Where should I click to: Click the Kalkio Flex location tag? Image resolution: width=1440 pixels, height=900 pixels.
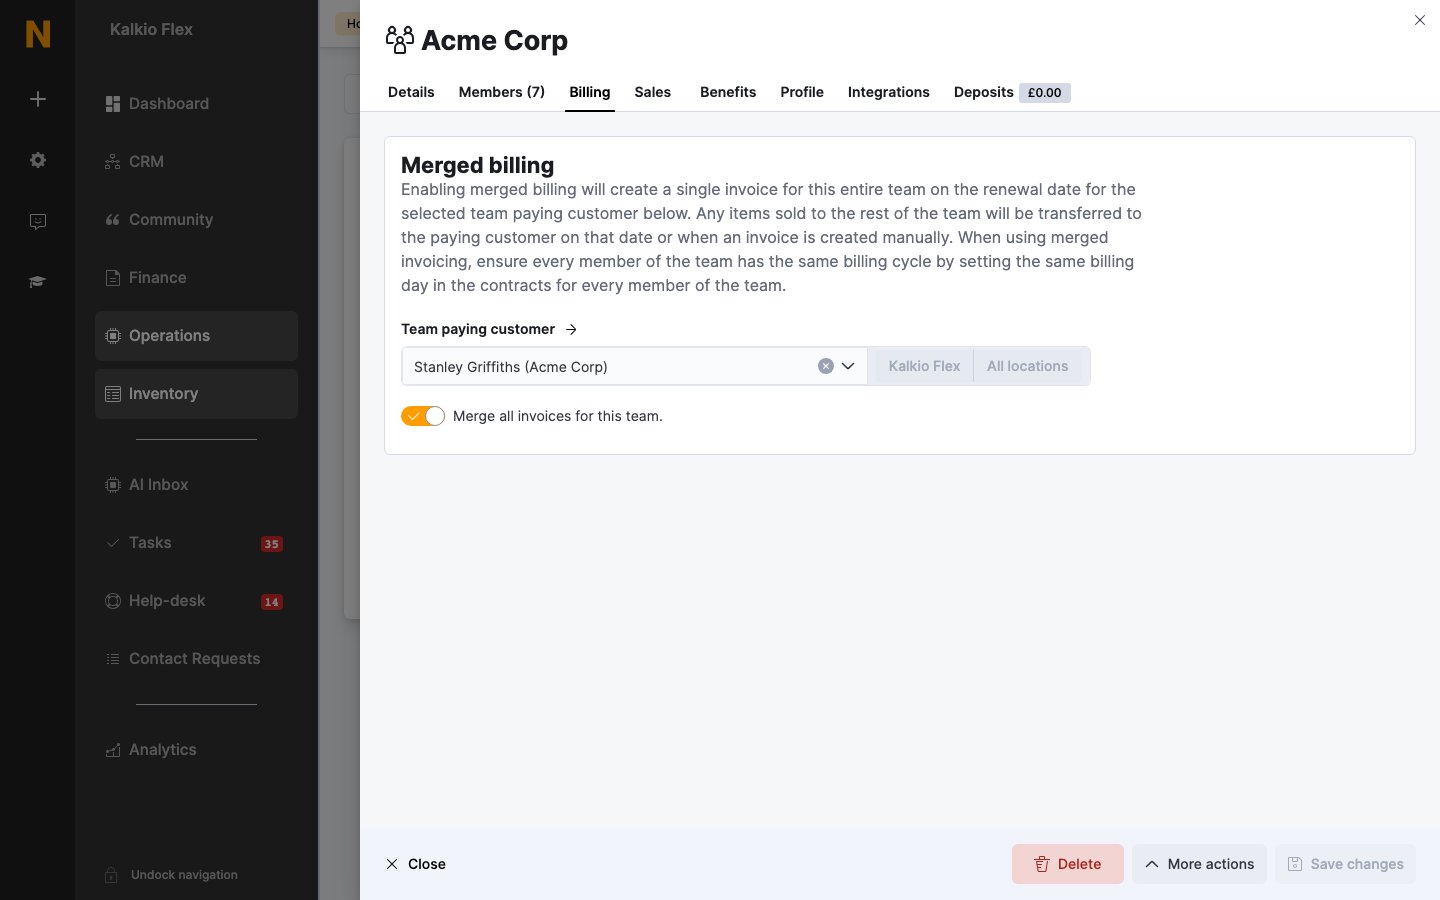click(x=924, y=366)
